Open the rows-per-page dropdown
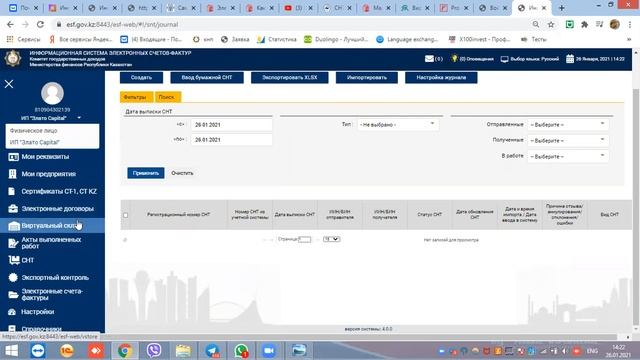Screen dimensions: 640x360 point(331,239)
